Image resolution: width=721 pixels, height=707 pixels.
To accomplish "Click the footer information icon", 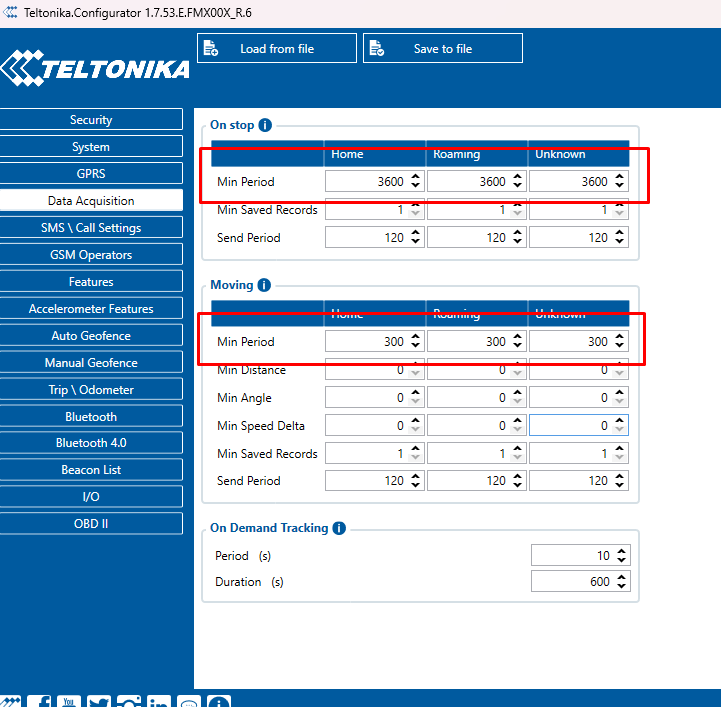I will pyautogui.click(x=219, y=701).
